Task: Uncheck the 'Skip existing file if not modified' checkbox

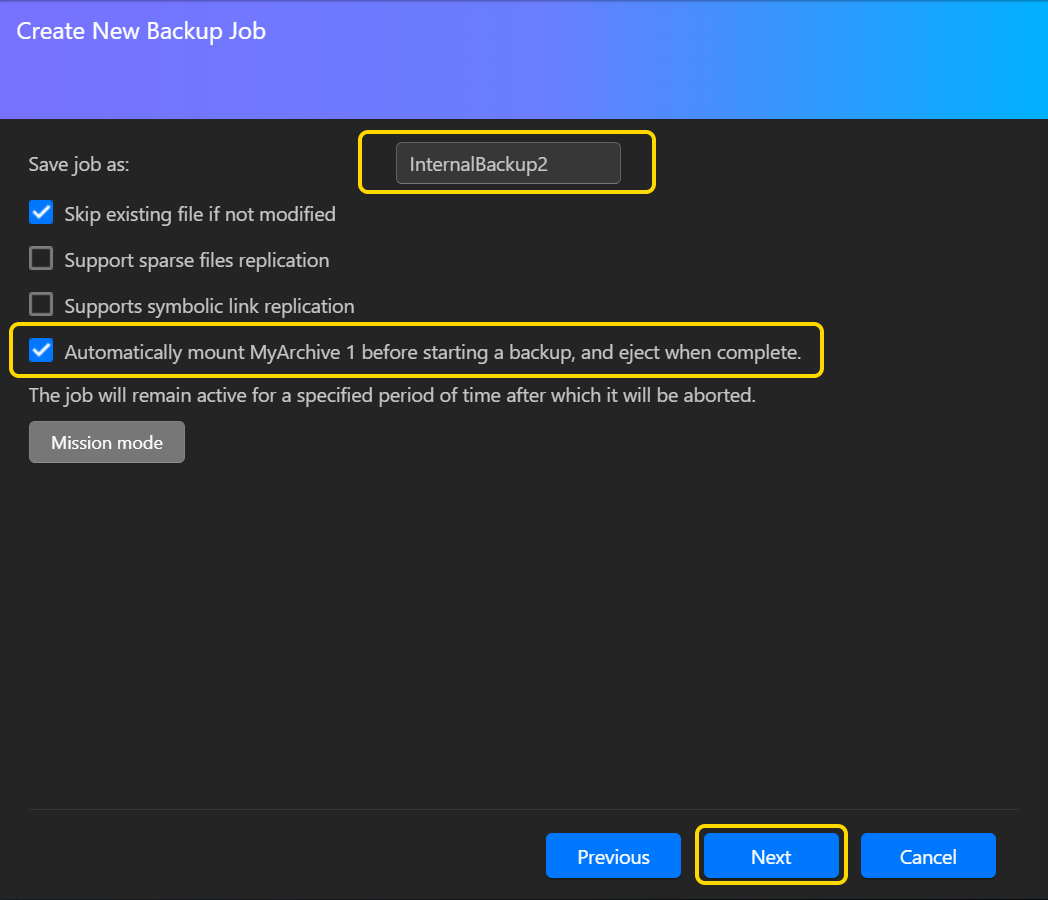Action: pos(41,213)
